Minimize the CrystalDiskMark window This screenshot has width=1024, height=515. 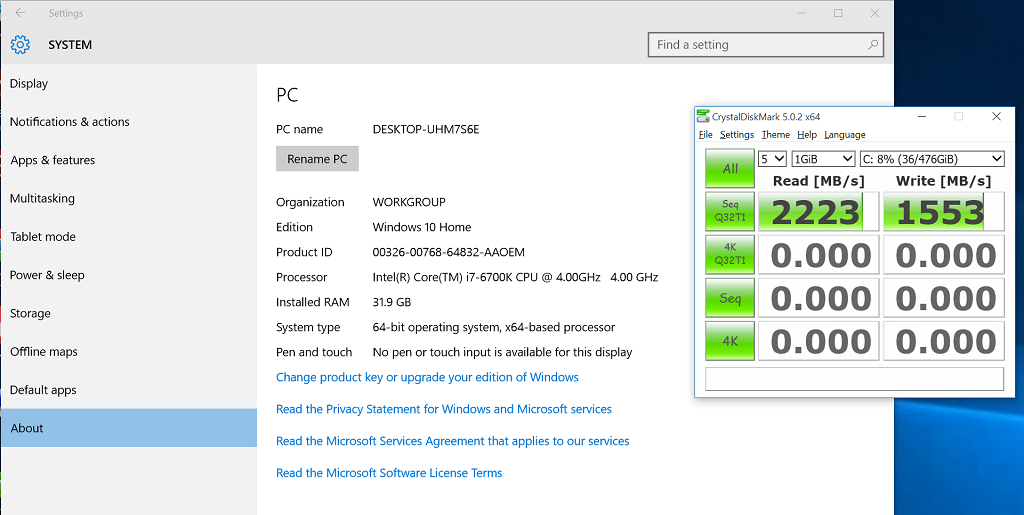(x=922, y=116)
